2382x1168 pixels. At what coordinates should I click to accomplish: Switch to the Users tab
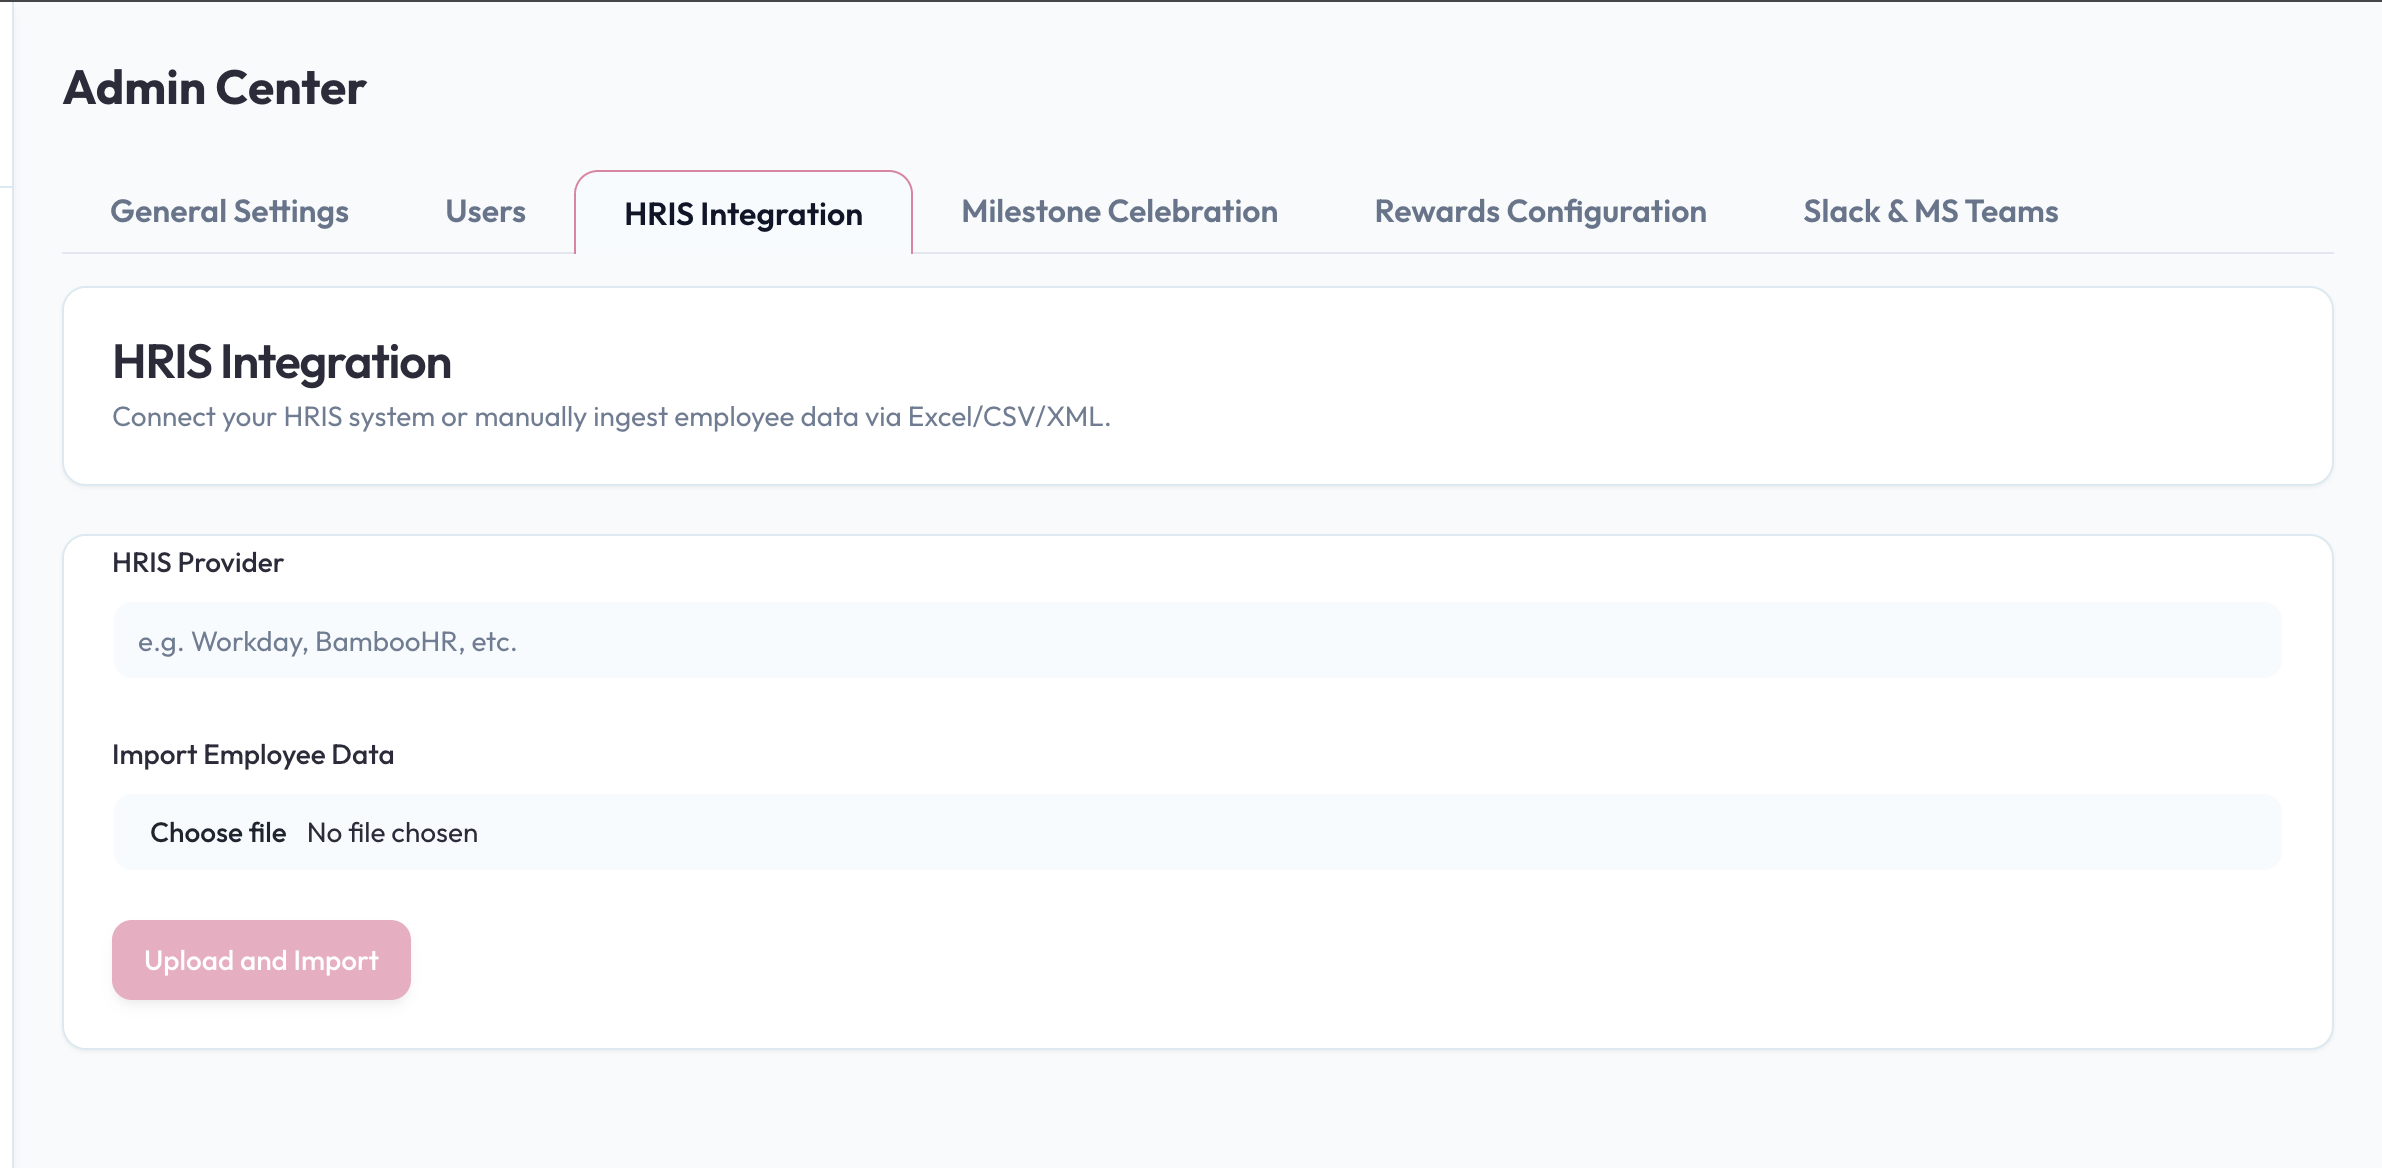coord(485,212)
